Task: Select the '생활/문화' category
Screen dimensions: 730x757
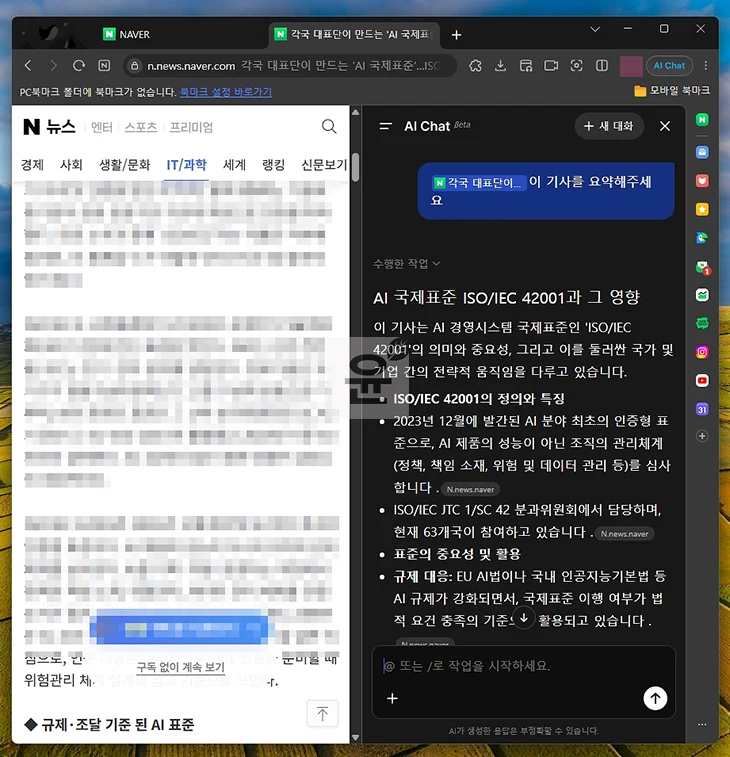Action: [125, 165]
